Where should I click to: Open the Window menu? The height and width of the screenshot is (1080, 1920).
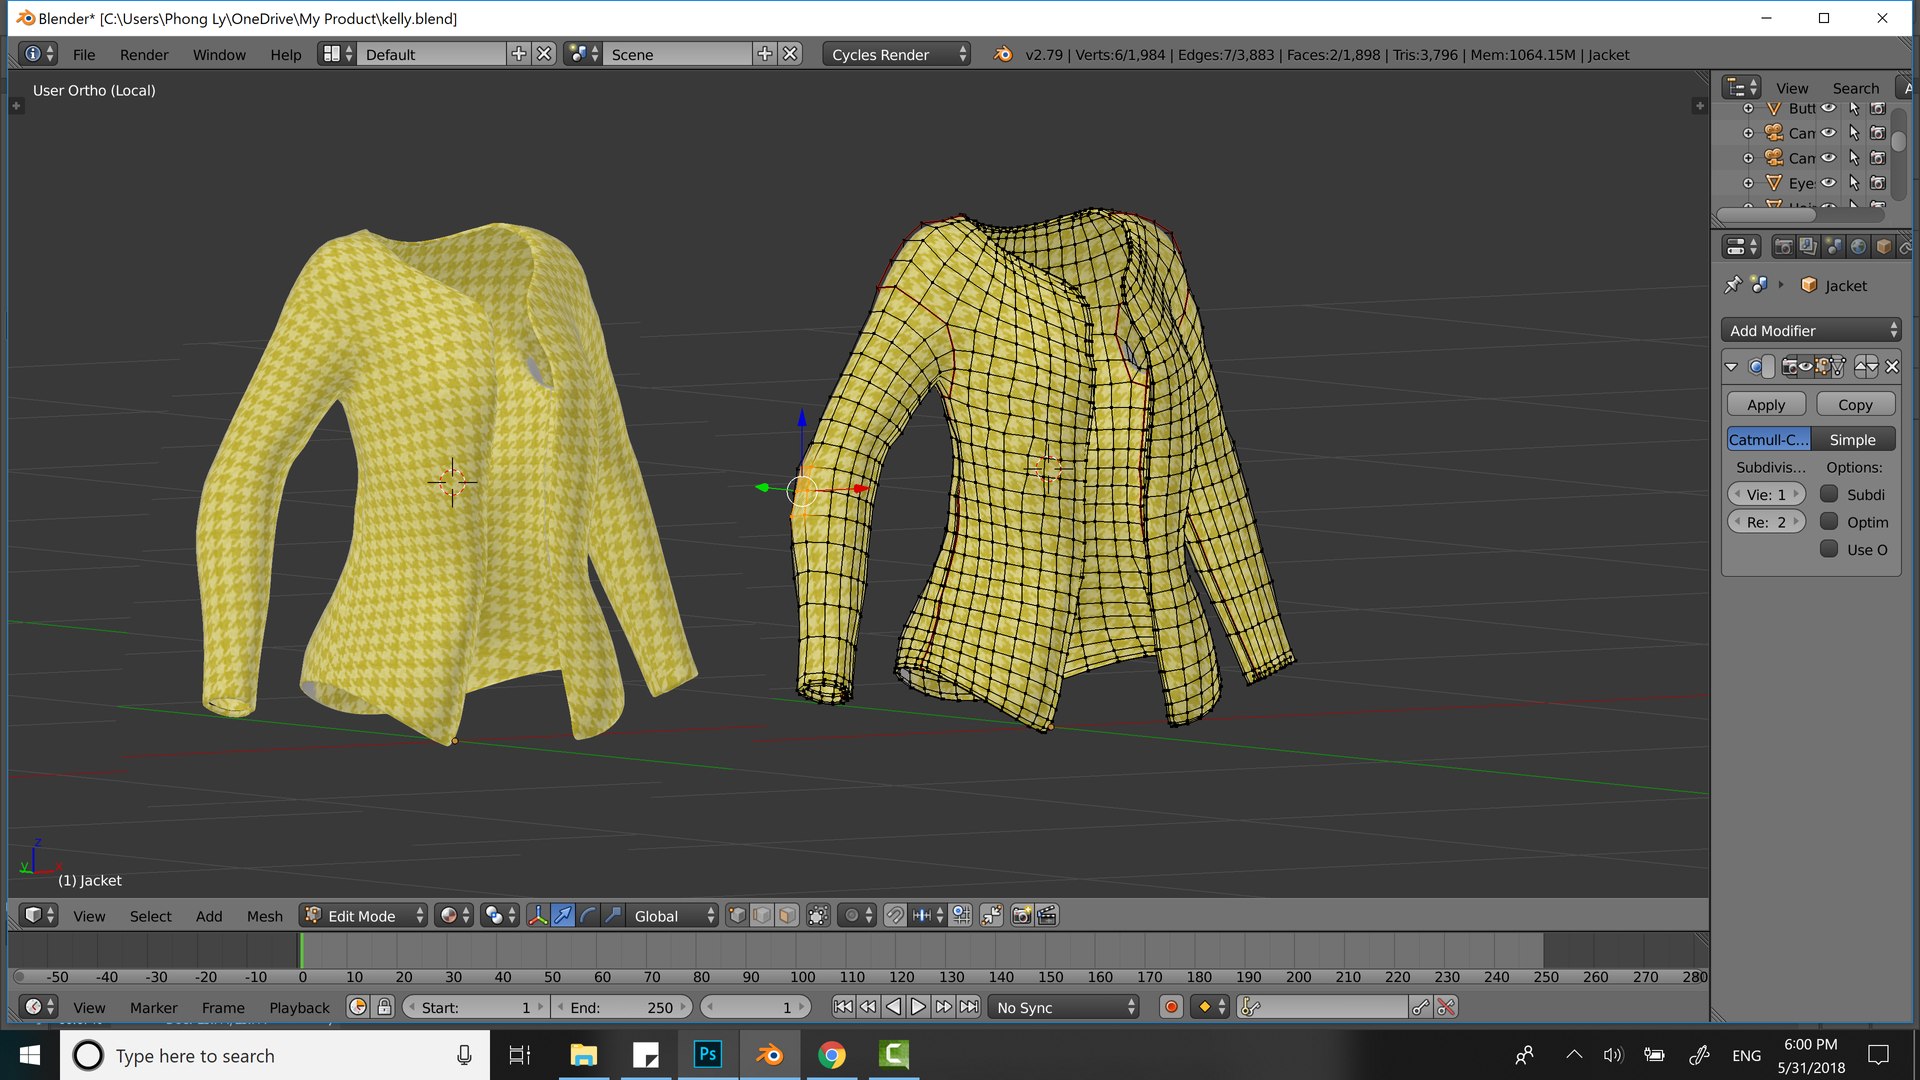tap(219, 55)
